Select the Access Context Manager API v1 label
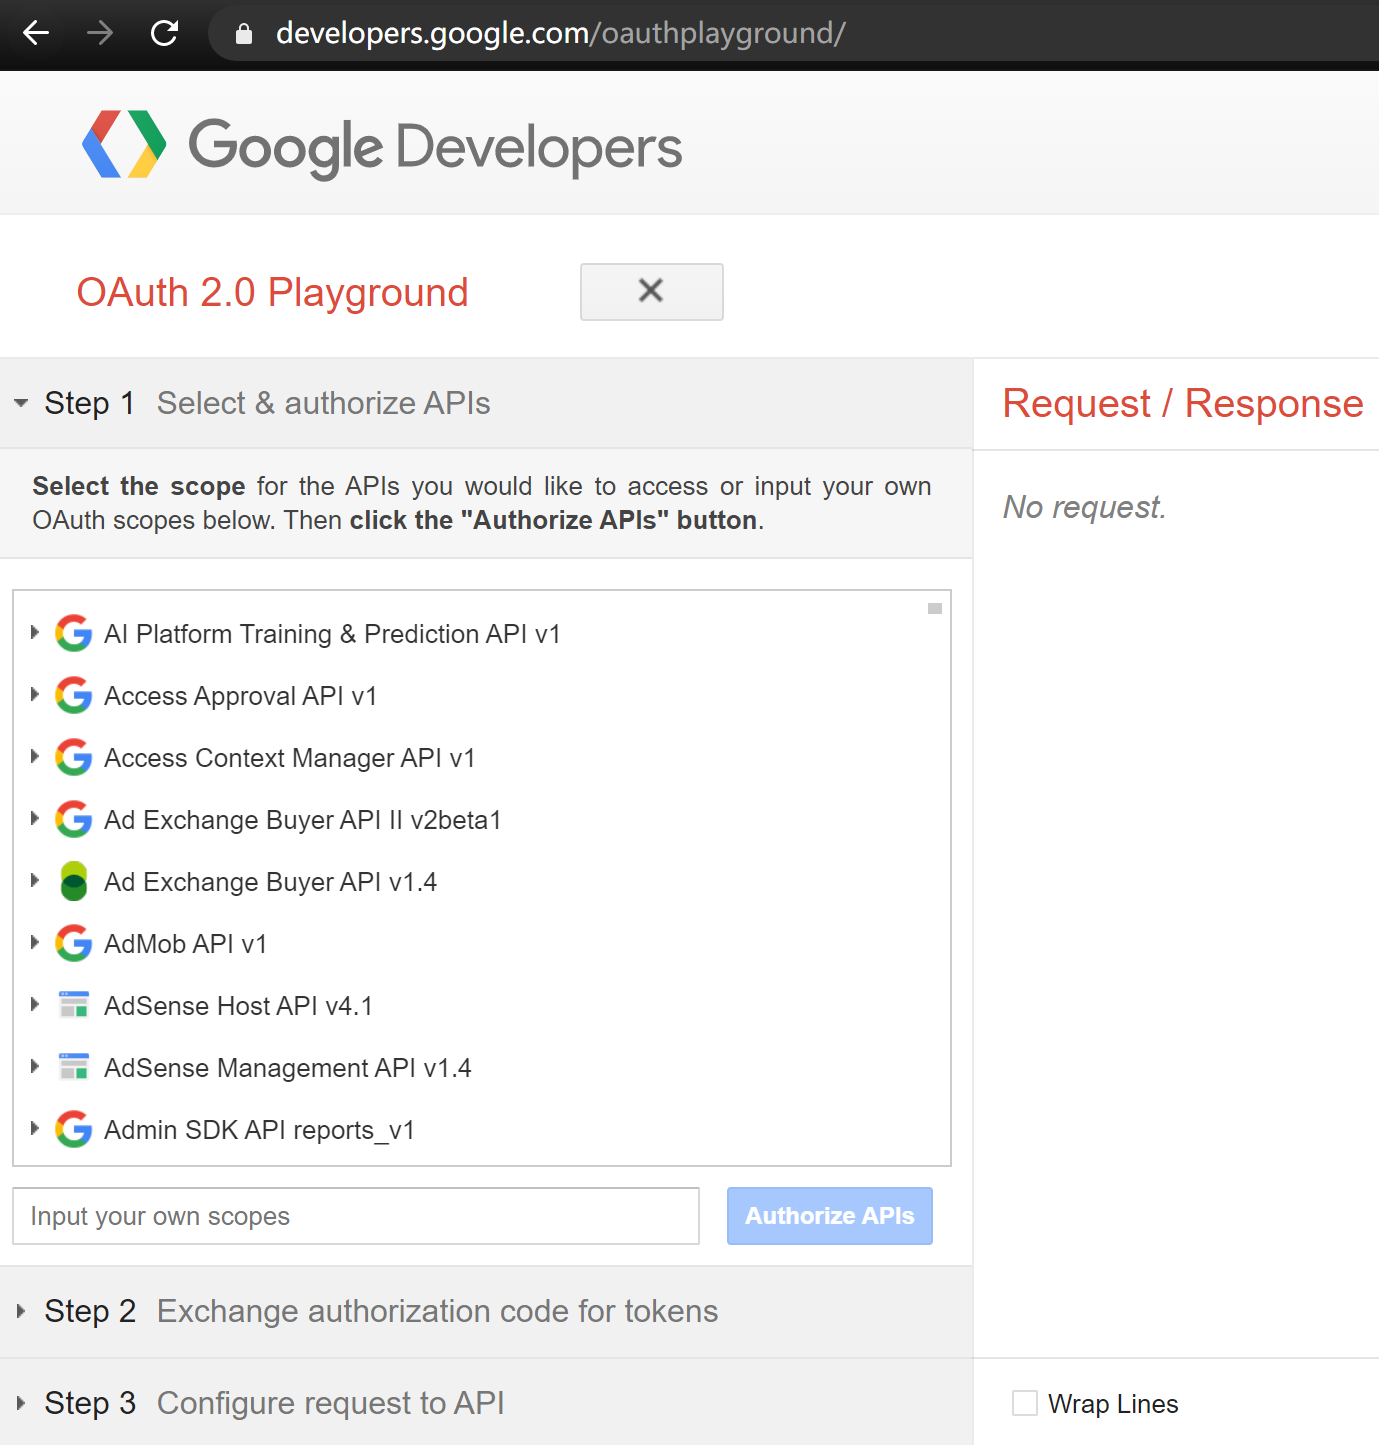The height and width of the screenshot is (1445, 1379). [x=289, y=758]
